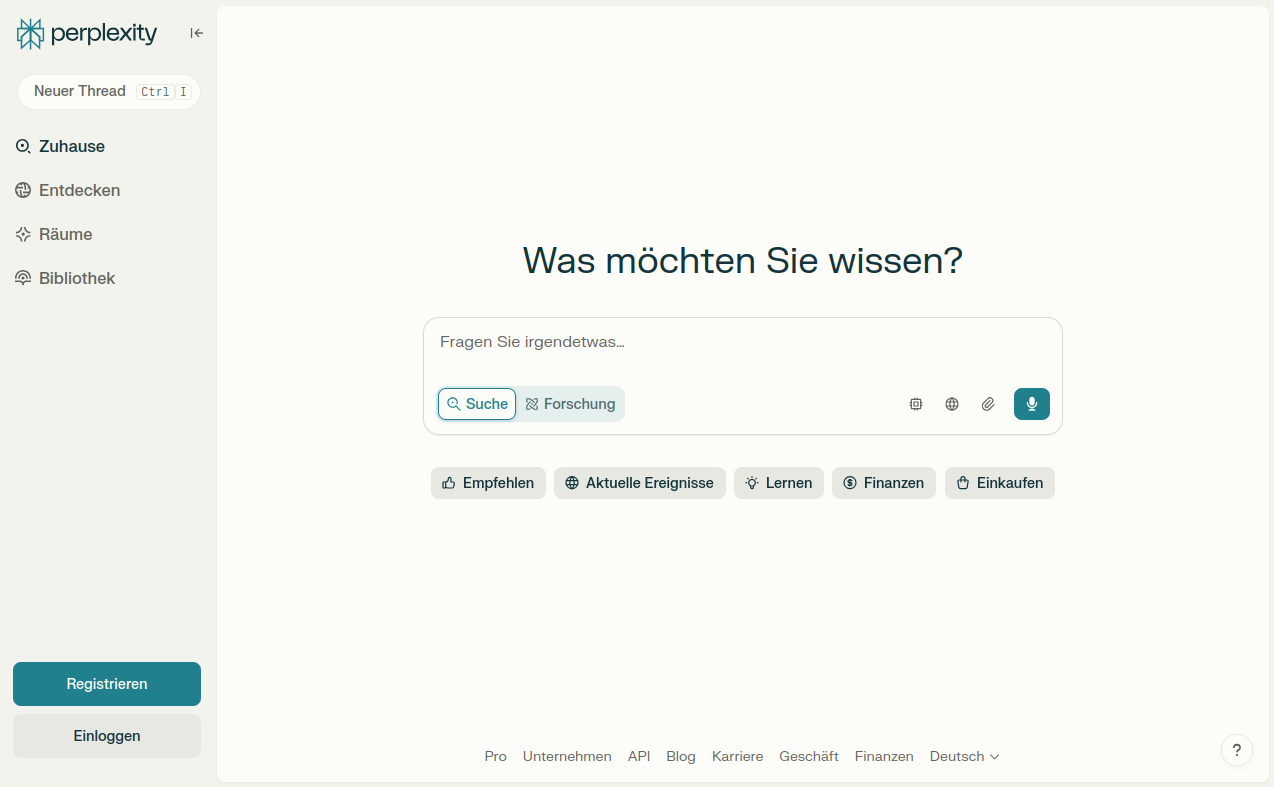Click the Empfehlen suggestion chip

(488, 483)
